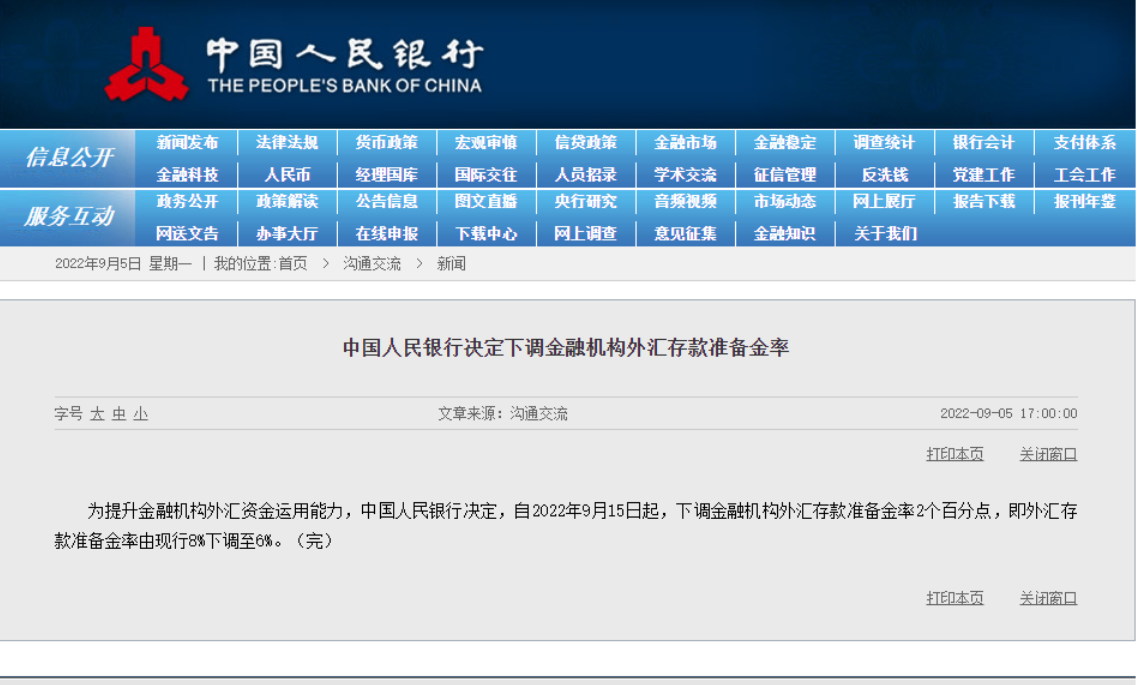Go to 反洗钱 page
The image size is (1139, 685).
point(884,174)
